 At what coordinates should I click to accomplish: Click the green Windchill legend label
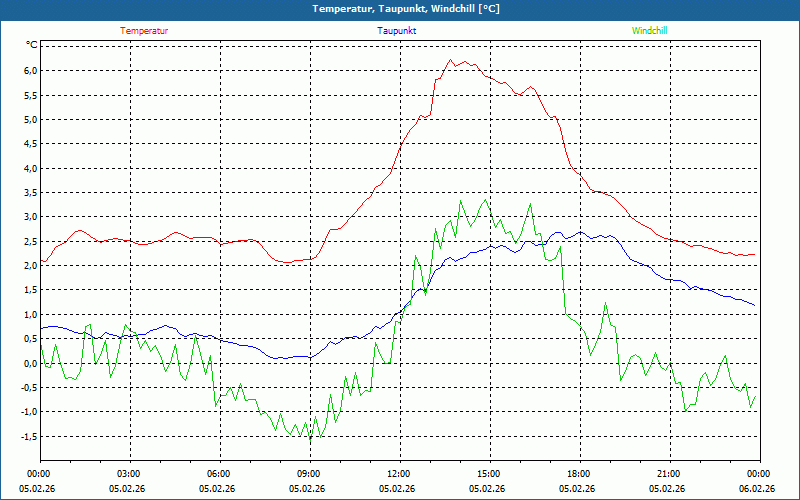click(x=650, y=31)
